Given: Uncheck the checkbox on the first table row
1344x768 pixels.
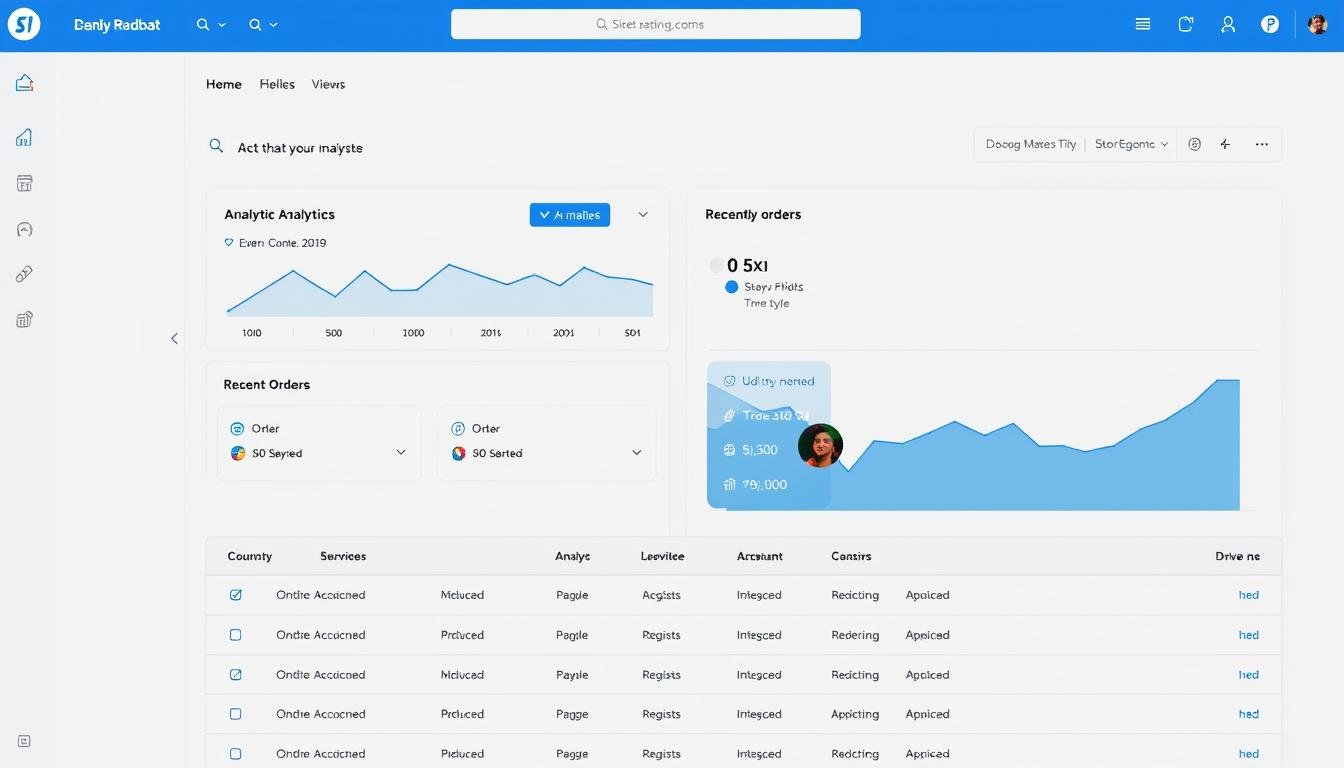Looking at the screenshot, I should (236, 594).
